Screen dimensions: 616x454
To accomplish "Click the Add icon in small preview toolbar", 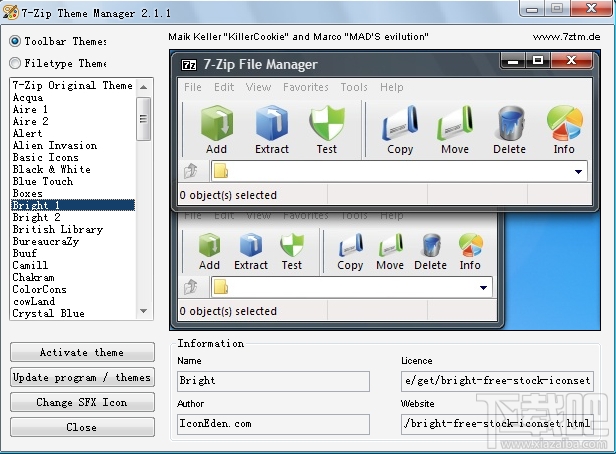I will [x=209, y=245].
